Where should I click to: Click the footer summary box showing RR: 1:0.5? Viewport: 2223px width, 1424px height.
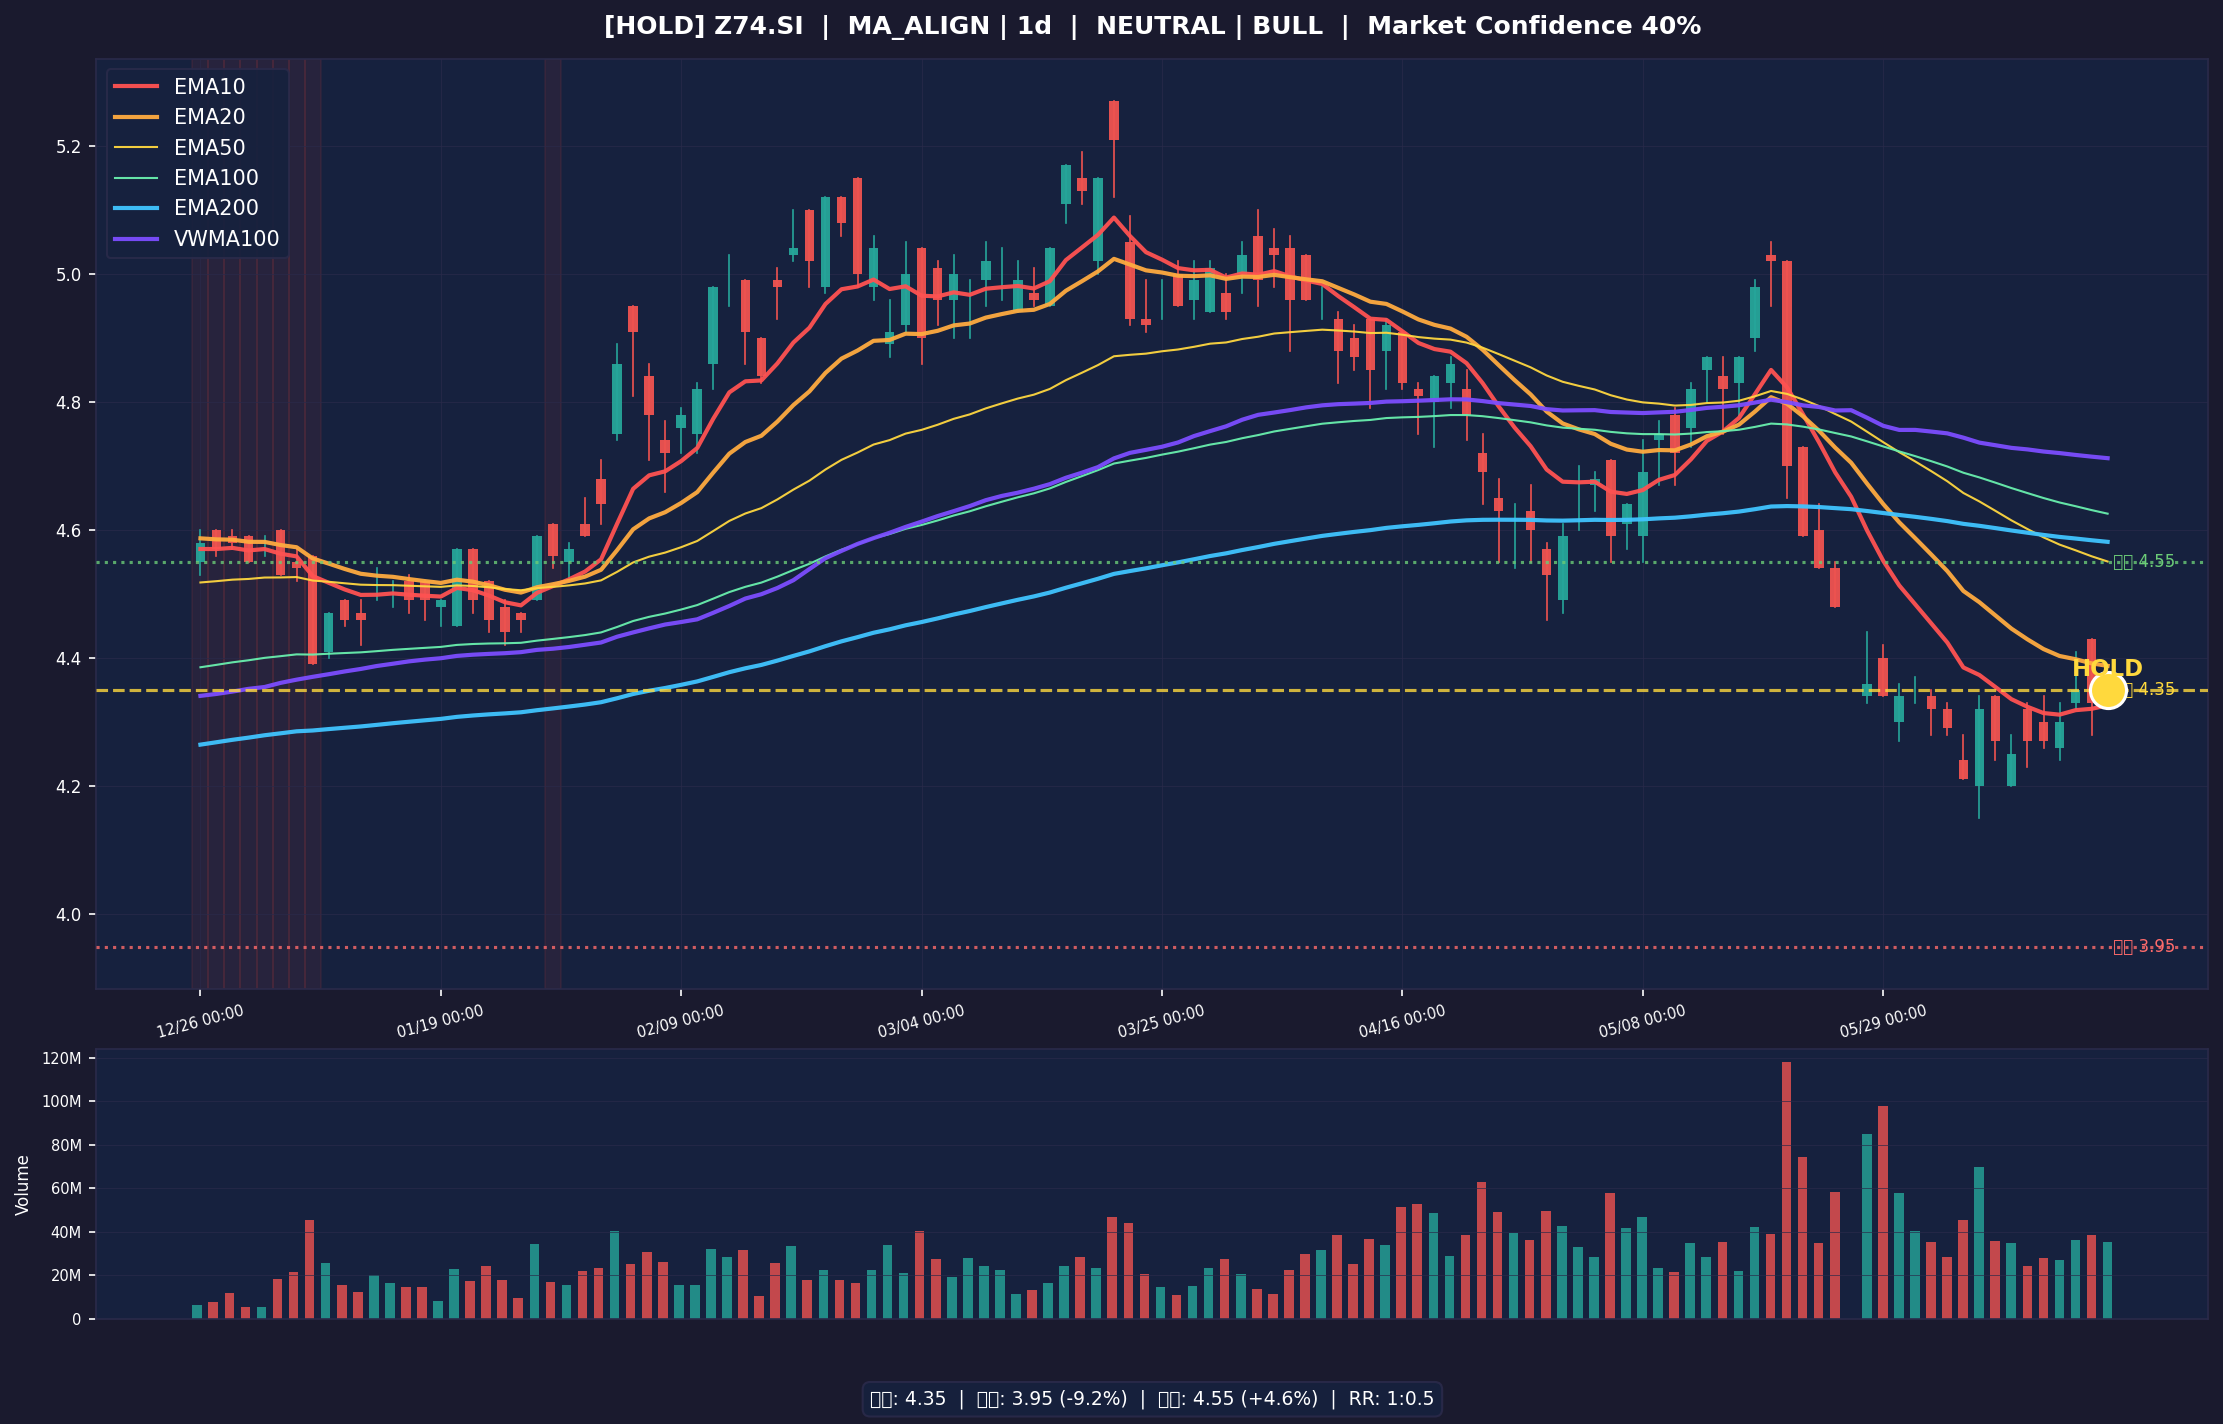click(x=1152, y=1399)
